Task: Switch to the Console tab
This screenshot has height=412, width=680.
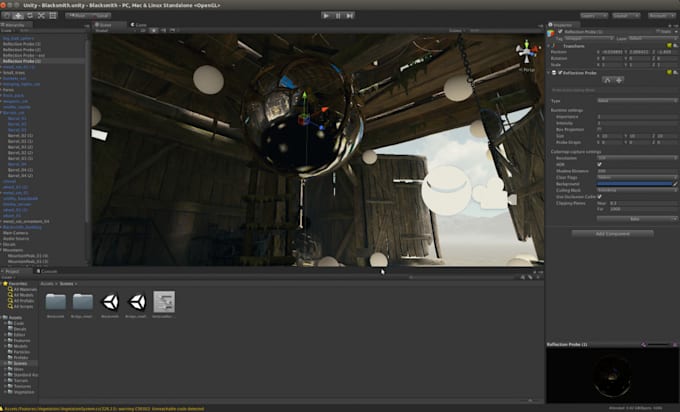Action: [49, 271]
